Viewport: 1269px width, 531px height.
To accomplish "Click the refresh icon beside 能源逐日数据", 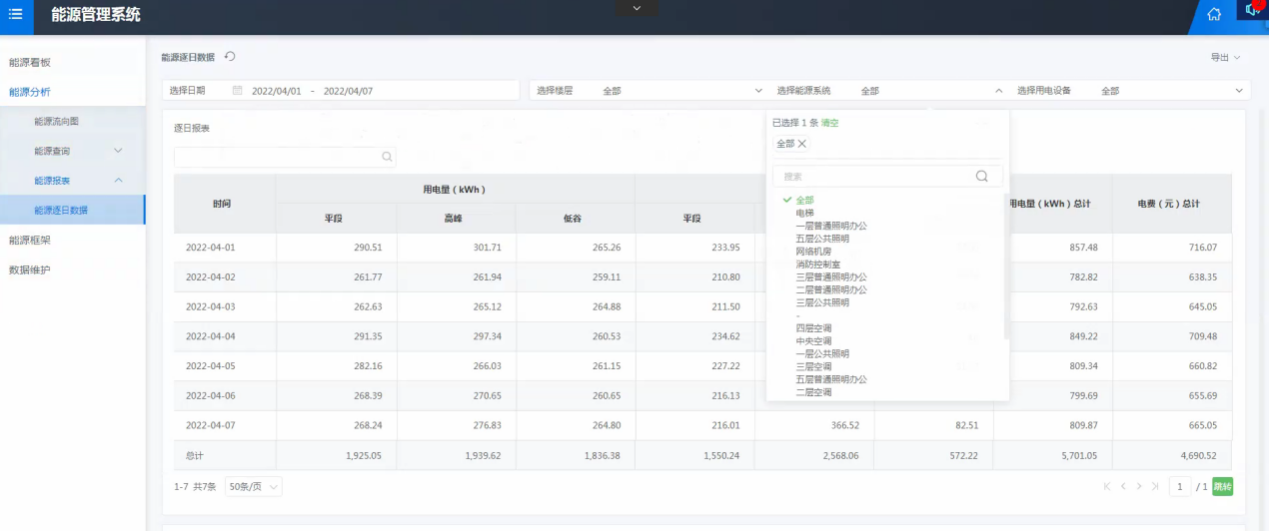I will 230,57.
